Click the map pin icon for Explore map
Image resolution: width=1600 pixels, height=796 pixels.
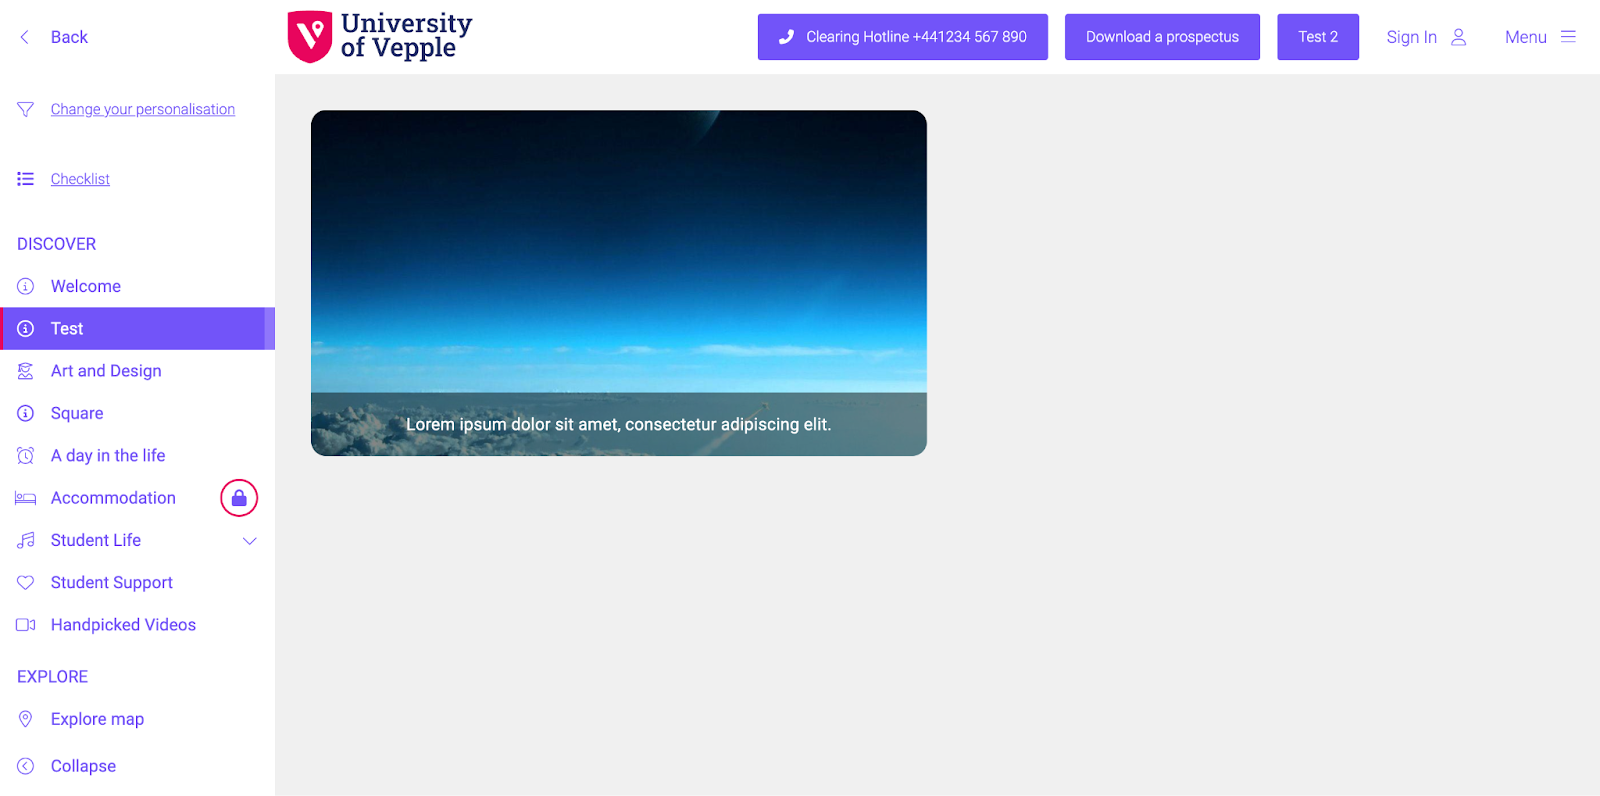tap(26, 719)
